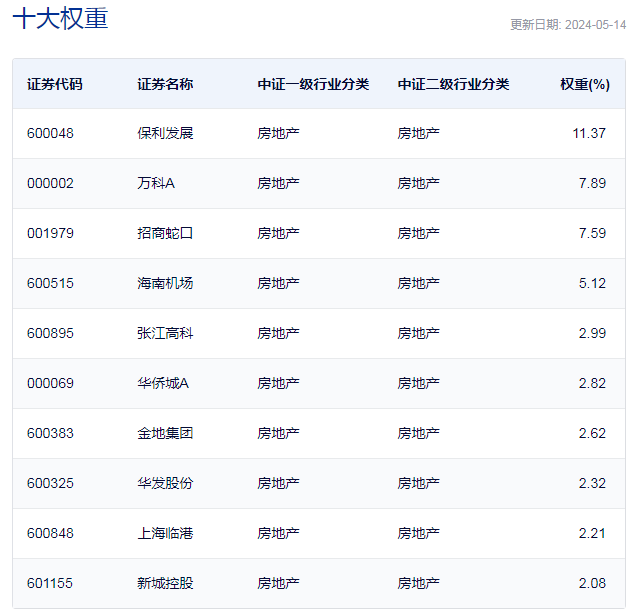Click the 权重(%) column header
Screen dimensions: 631x614
(x=585, y=84)
